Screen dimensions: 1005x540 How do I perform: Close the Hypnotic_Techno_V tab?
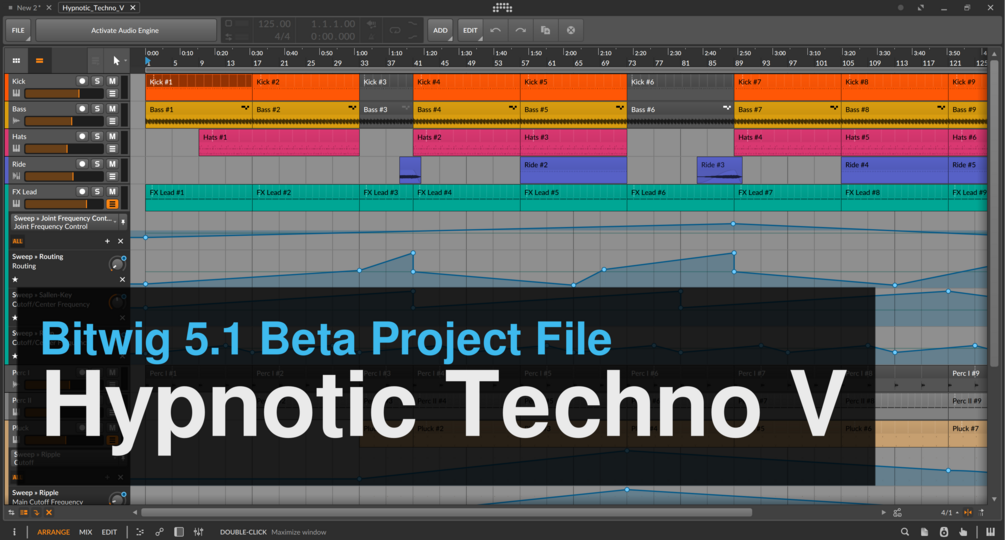click(x=133, y=8)
